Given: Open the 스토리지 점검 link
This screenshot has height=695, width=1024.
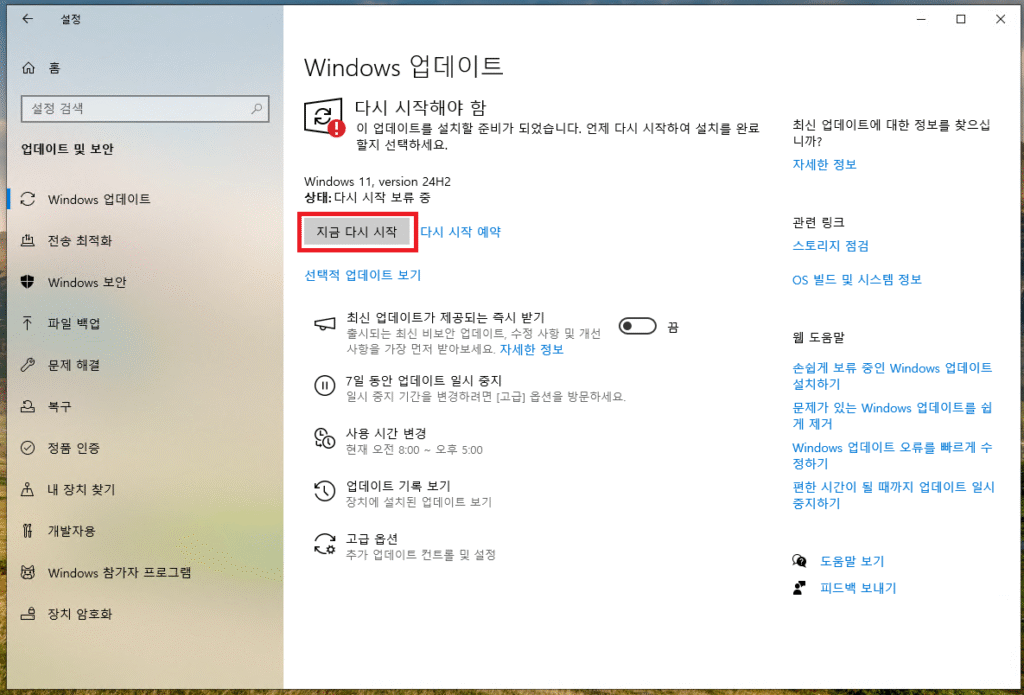Looking at the screenshot, I should coord(831,246).
